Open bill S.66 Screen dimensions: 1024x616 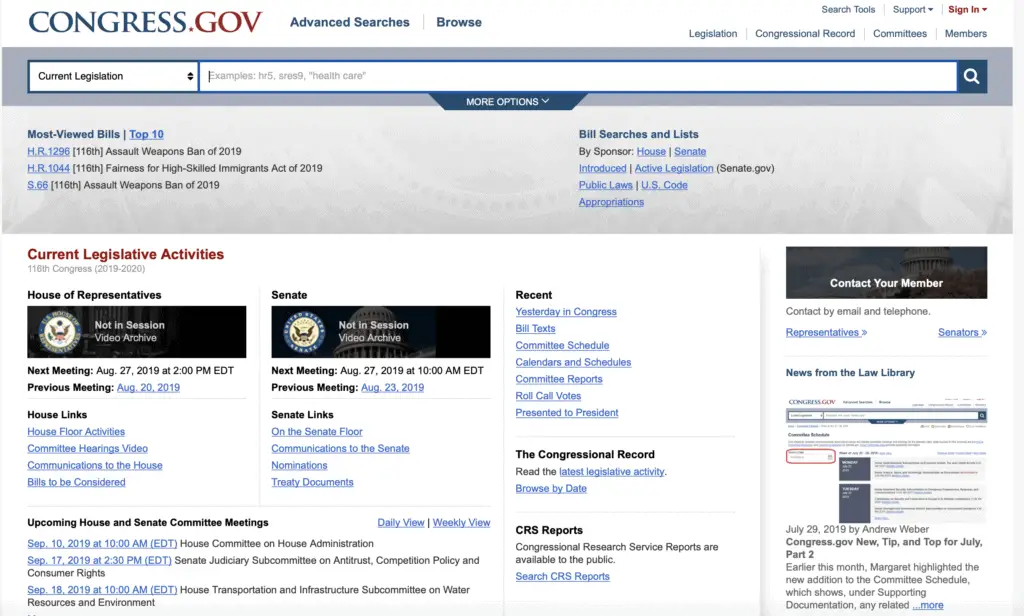tap(37, 186)
